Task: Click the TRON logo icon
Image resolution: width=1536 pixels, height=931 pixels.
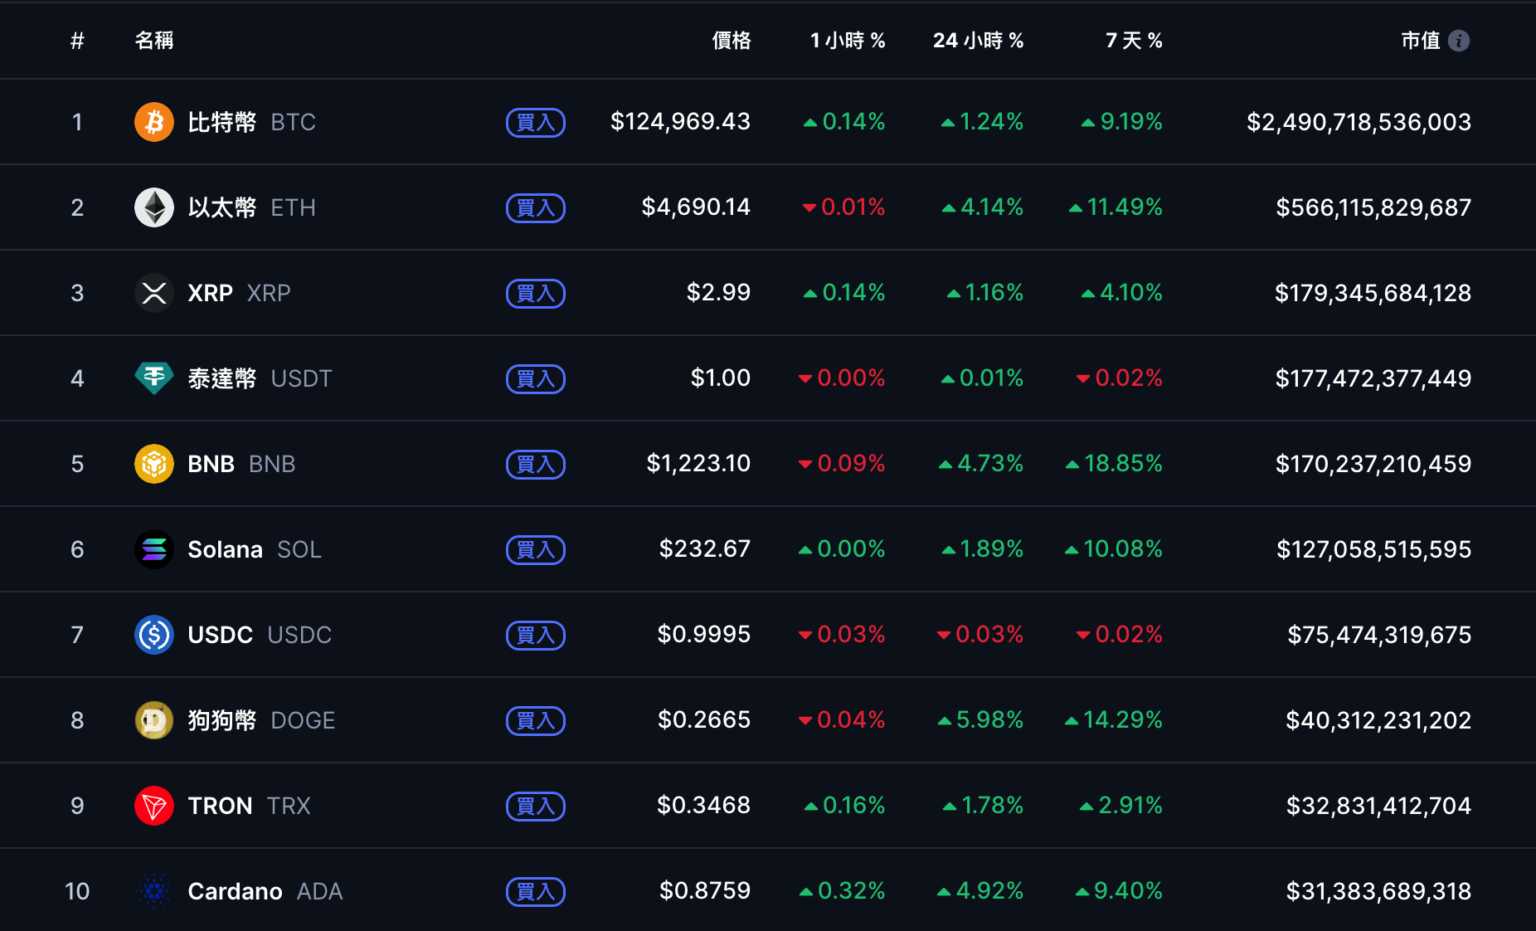Action: 154,806
